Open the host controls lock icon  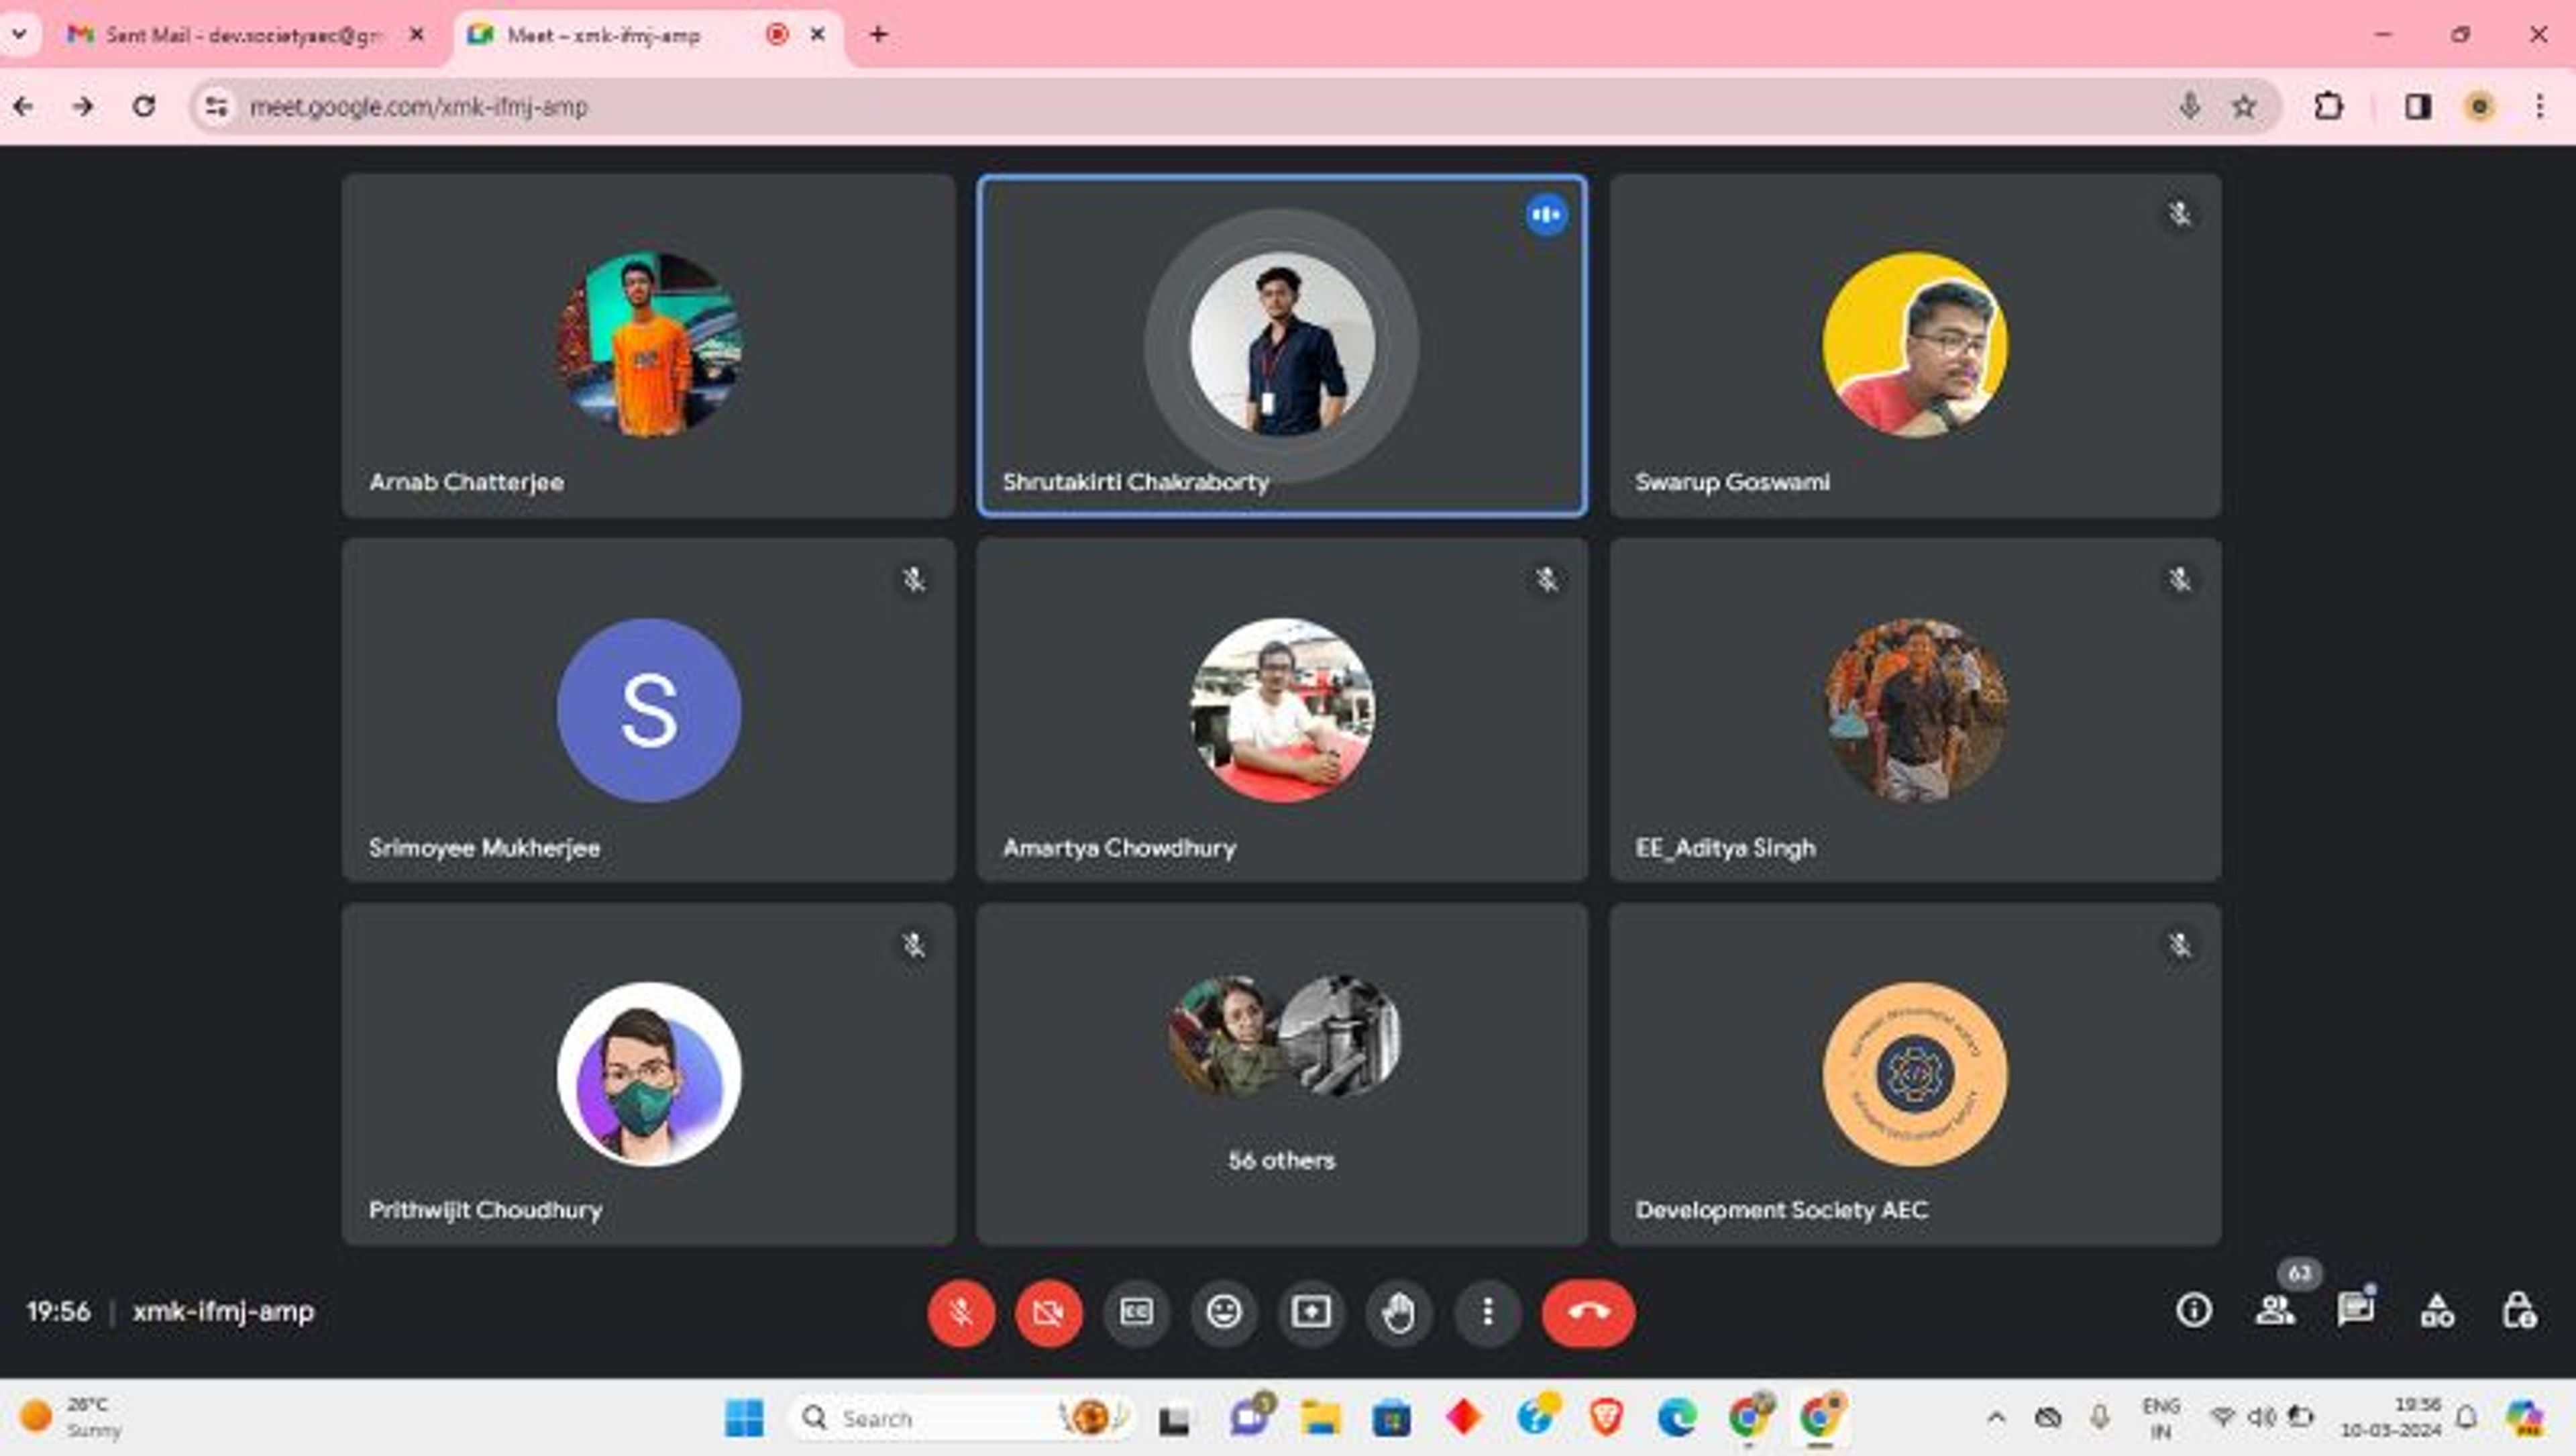point(2517,1310)
